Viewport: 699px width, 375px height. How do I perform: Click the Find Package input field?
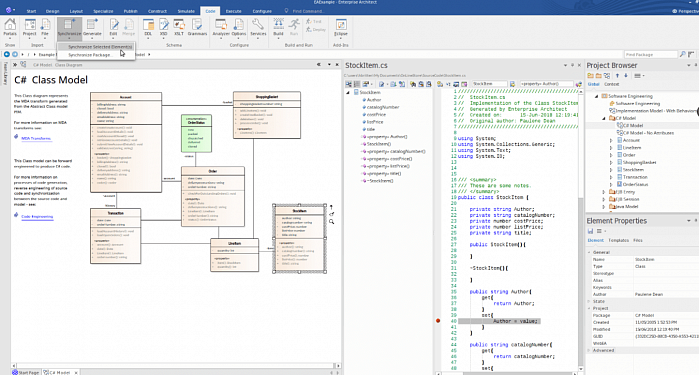650,54
